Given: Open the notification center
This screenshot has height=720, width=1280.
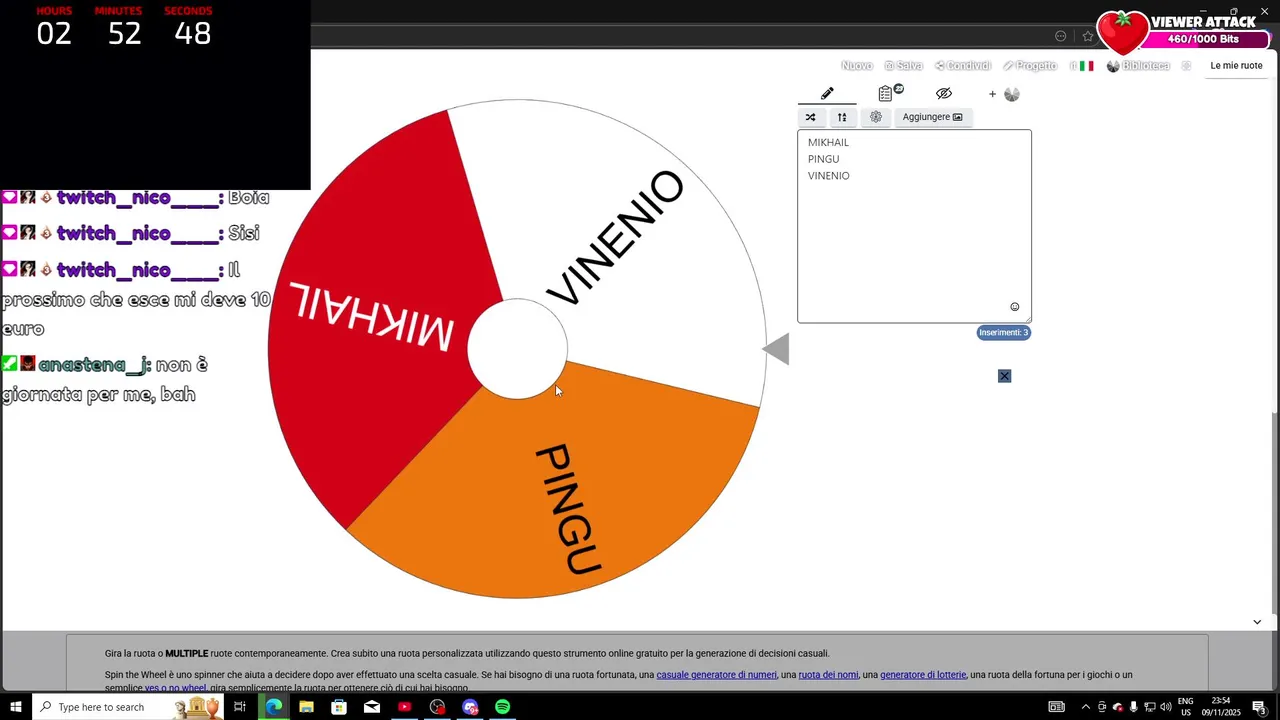Looking at the screenshot, I should coord(1260,707).
